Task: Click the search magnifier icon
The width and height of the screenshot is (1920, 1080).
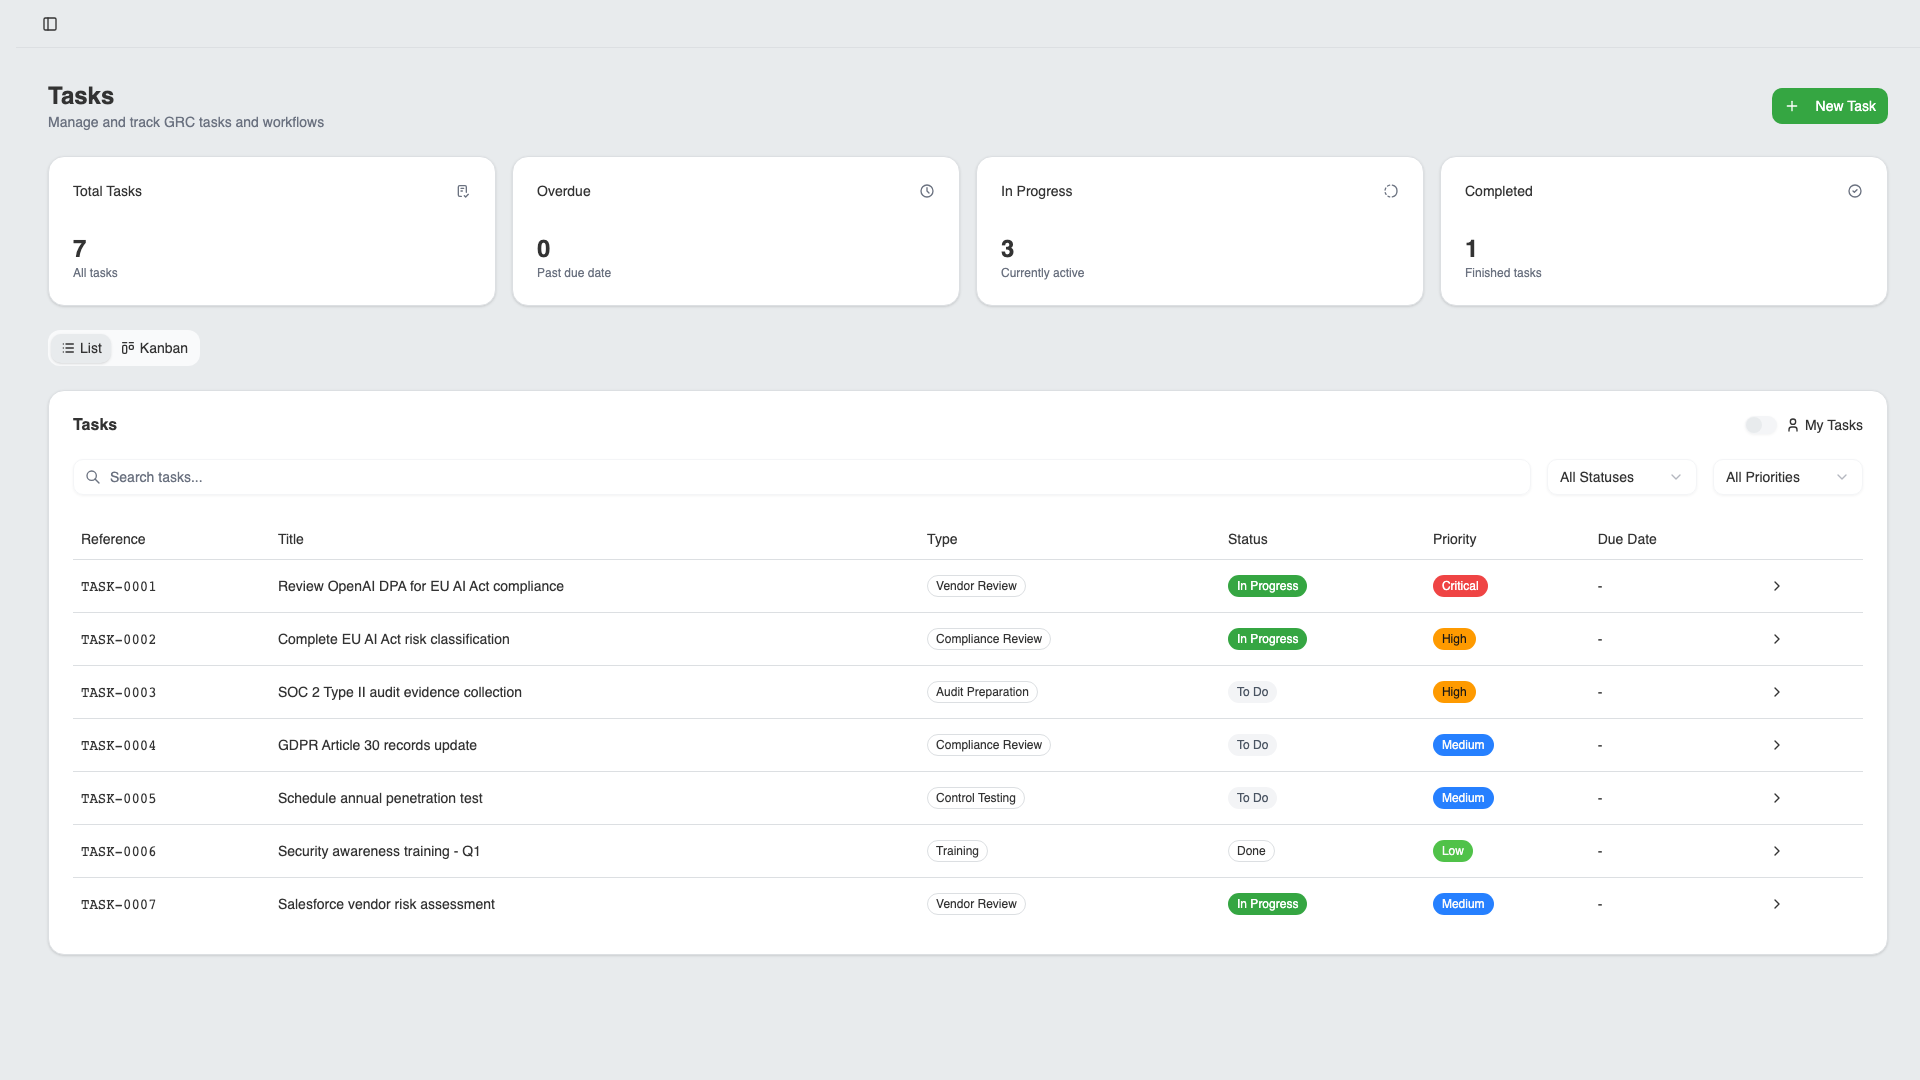Action: [x=93, y=477]
